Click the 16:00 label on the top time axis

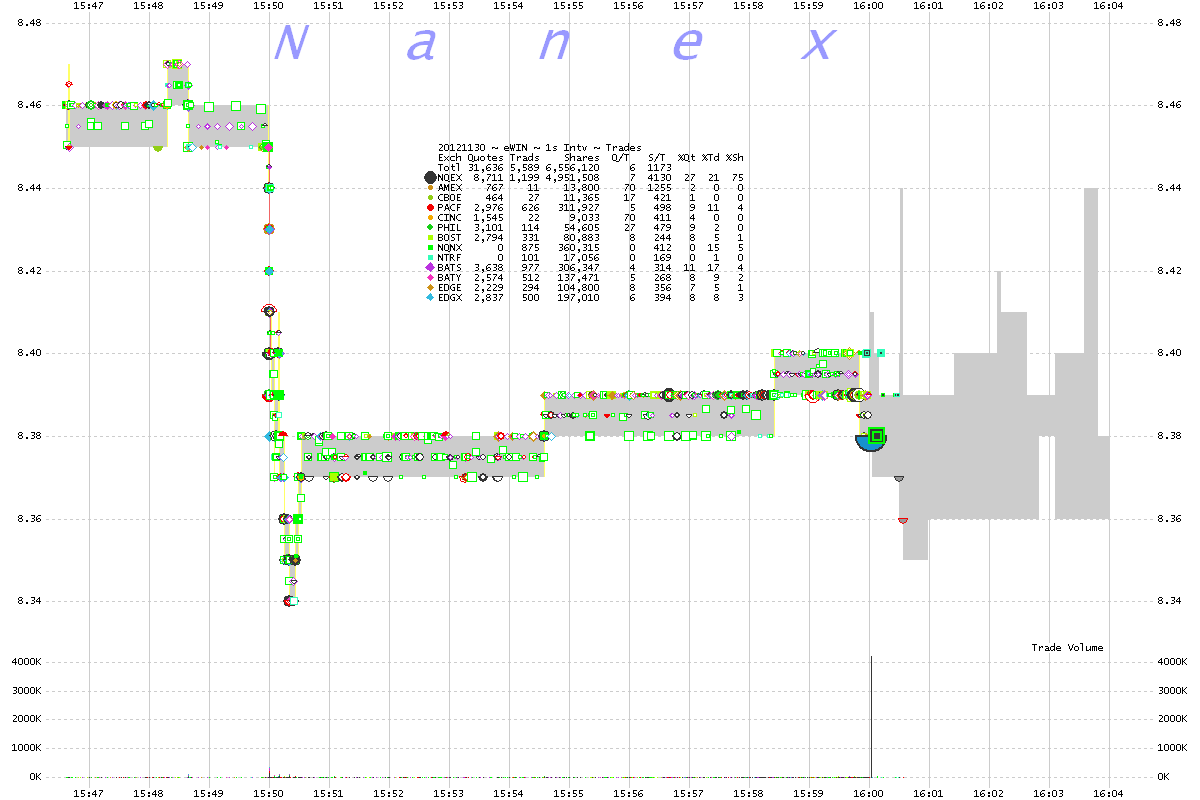coord(869,6)
